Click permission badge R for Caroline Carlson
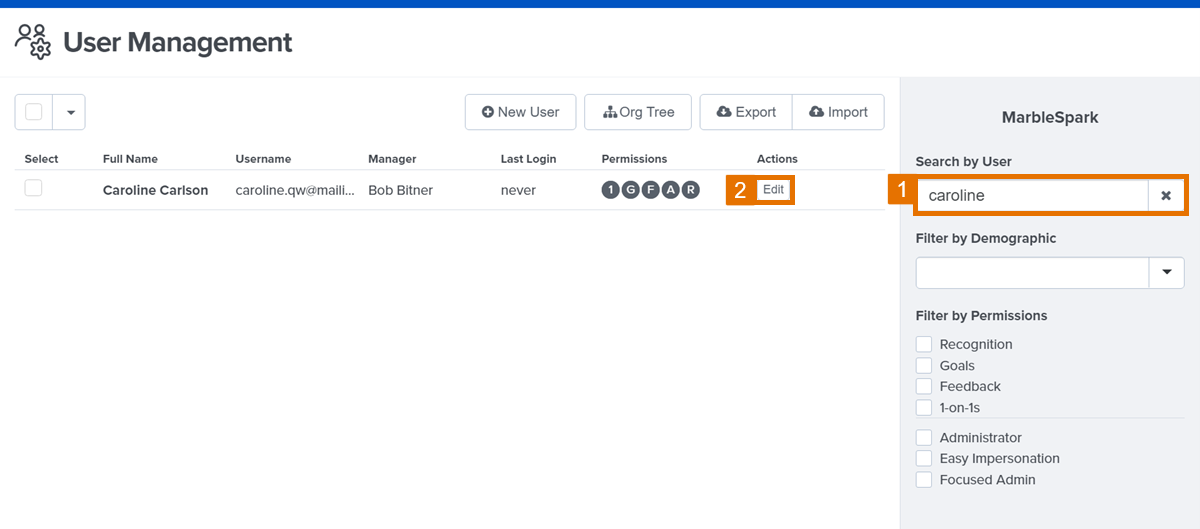The image size is (1200, 529). pos(690,190)
